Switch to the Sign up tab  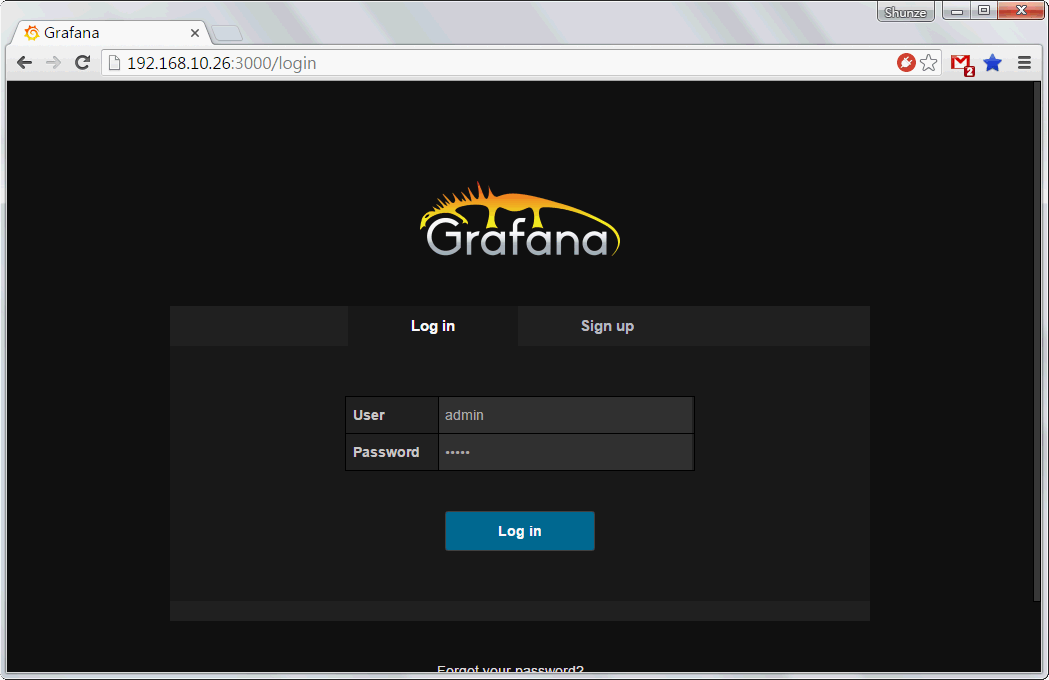(x=607, y=326)
